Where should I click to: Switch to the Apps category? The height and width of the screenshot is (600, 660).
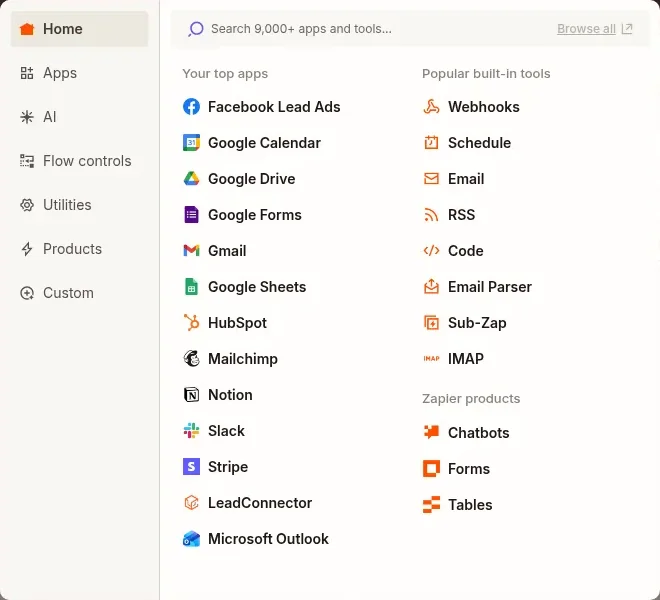click(80, 73)
